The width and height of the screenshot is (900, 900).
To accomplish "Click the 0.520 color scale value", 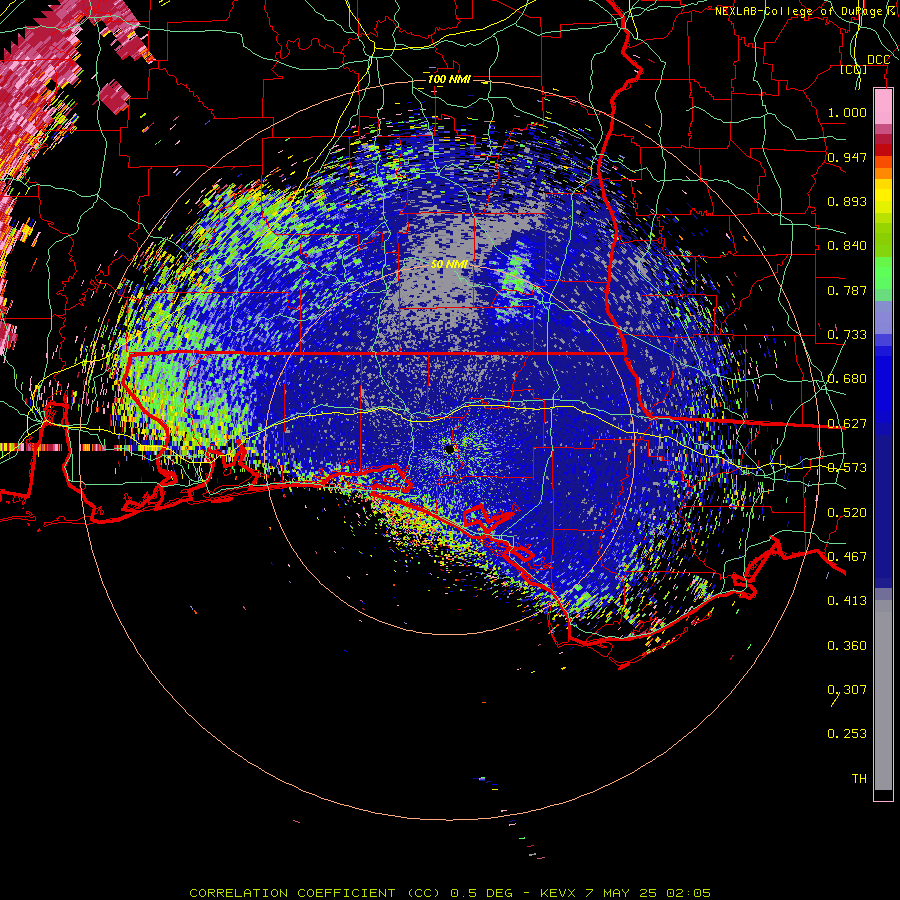I will (x=847, y=513).
